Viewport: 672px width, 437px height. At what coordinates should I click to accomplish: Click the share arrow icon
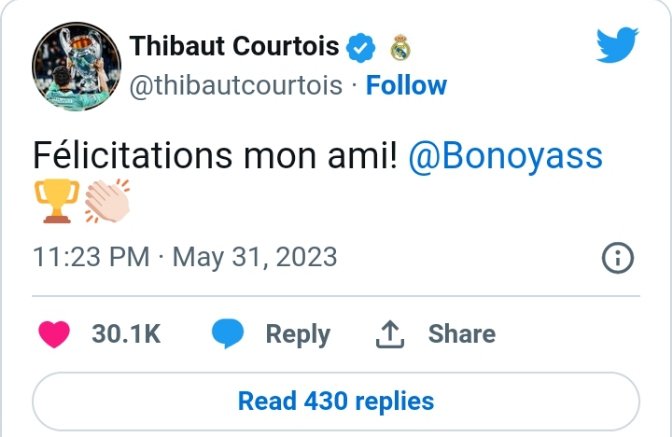coord(388,334)
